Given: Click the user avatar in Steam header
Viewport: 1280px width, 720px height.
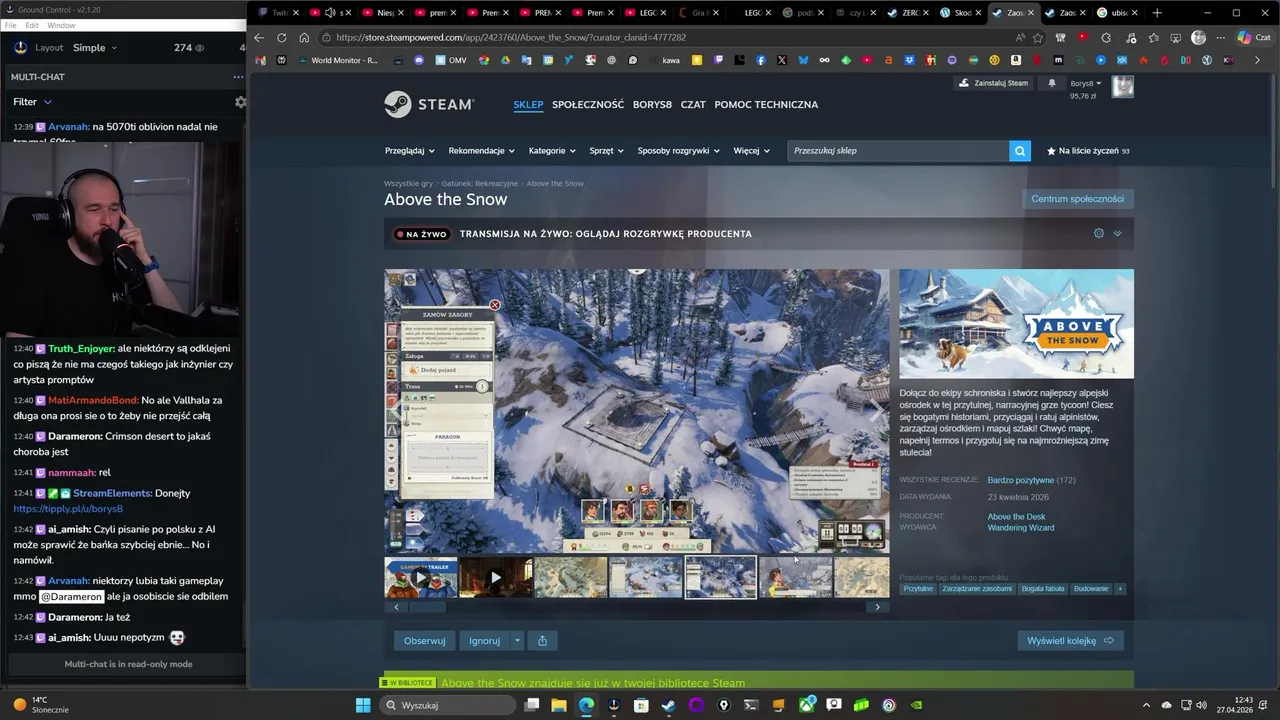Looking at the screenshot, I should [x=1123, y=87].
